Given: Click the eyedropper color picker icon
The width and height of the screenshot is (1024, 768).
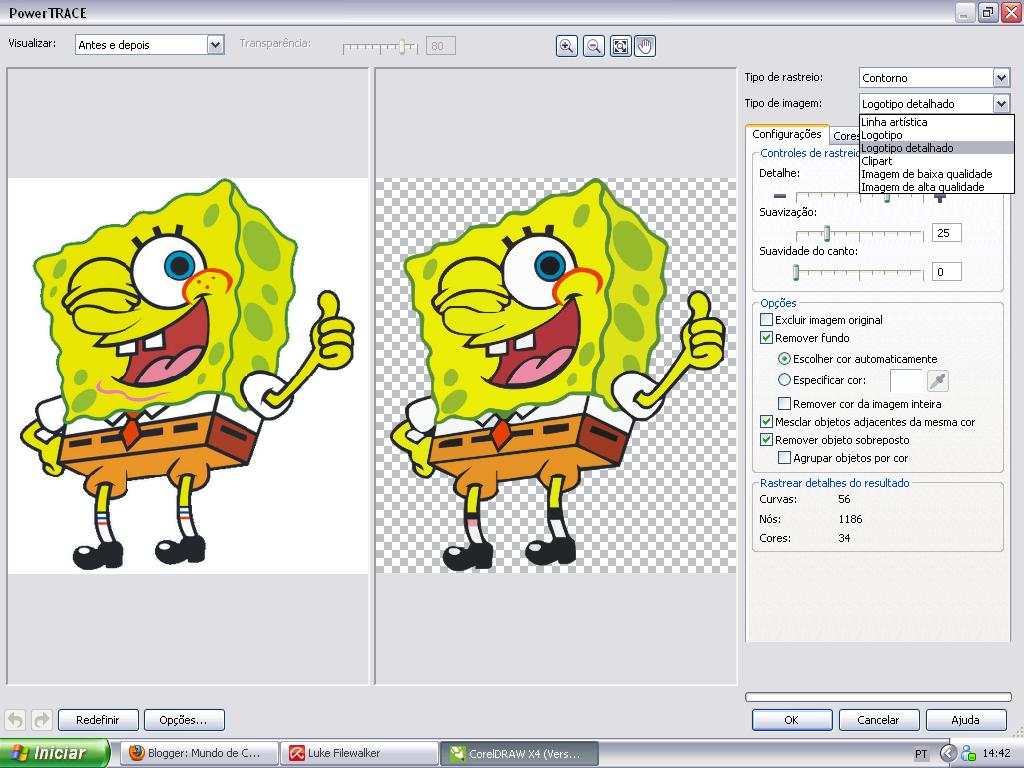Looking at the screenshot, I should coord(938,380).
